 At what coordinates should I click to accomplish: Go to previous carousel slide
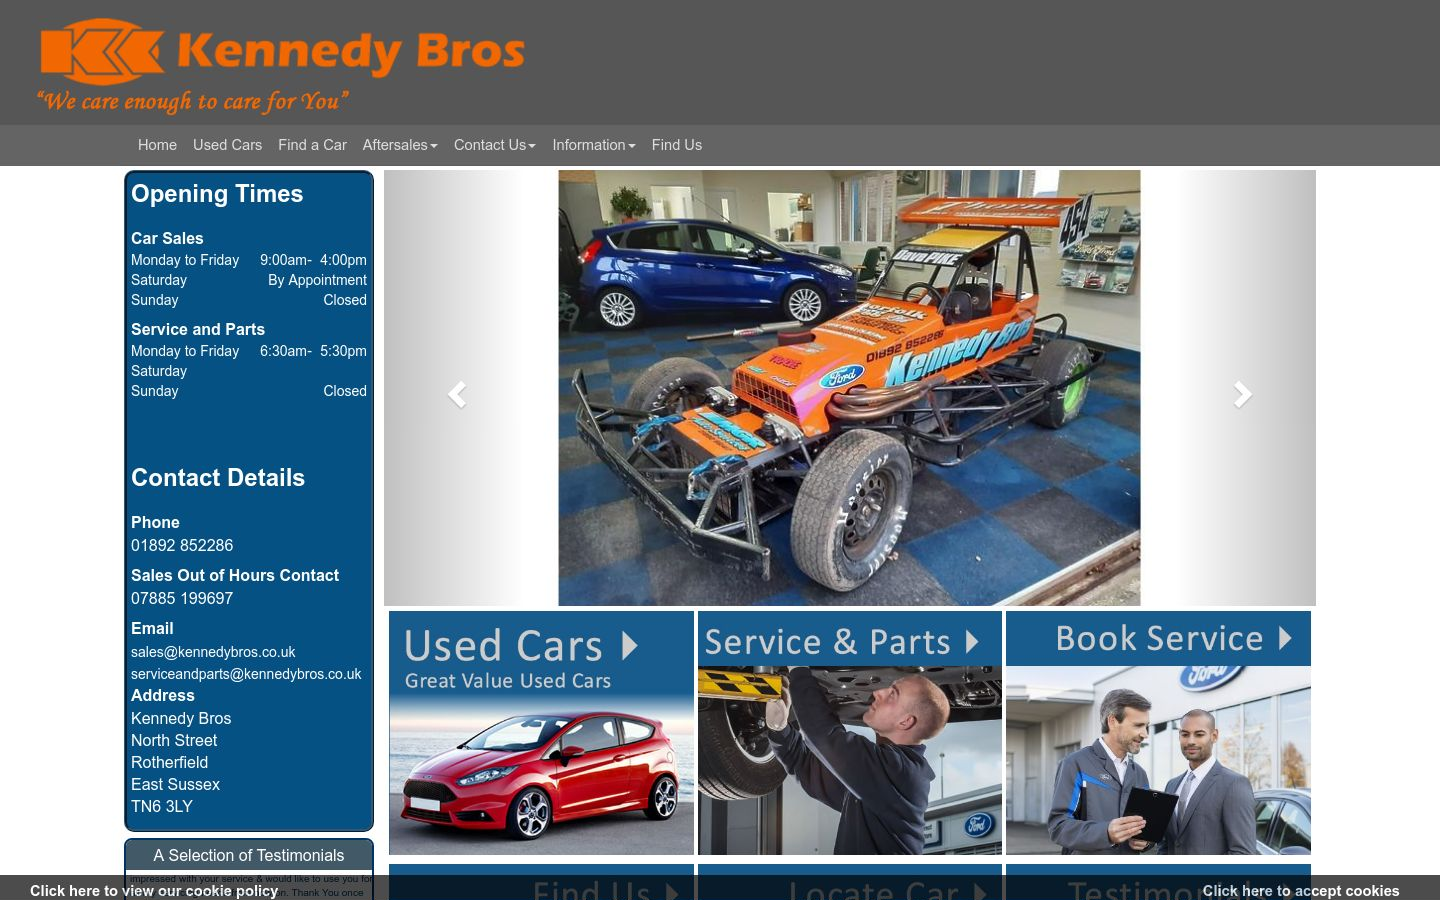tap(457, 395)
